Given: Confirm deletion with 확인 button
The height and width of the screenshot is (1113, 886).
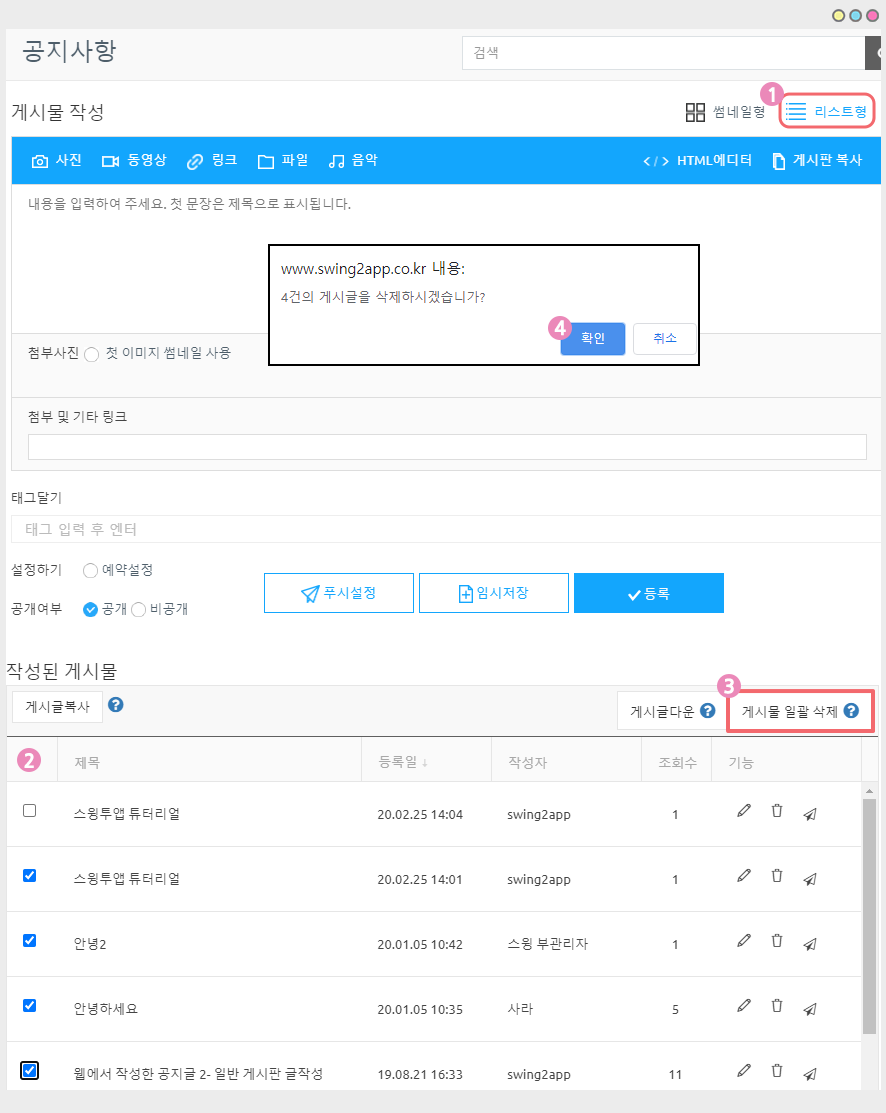Looking at the screenshot, I should (592, 339).
